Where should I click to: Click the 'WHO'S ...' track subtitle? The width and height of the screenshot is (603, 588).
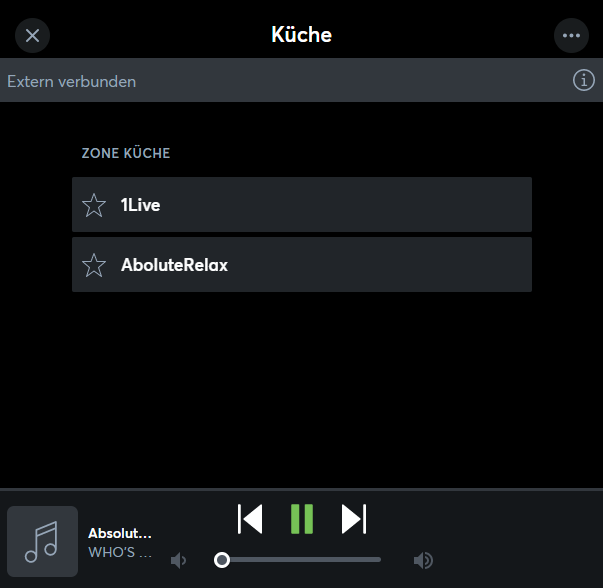(x=120, y=552)
